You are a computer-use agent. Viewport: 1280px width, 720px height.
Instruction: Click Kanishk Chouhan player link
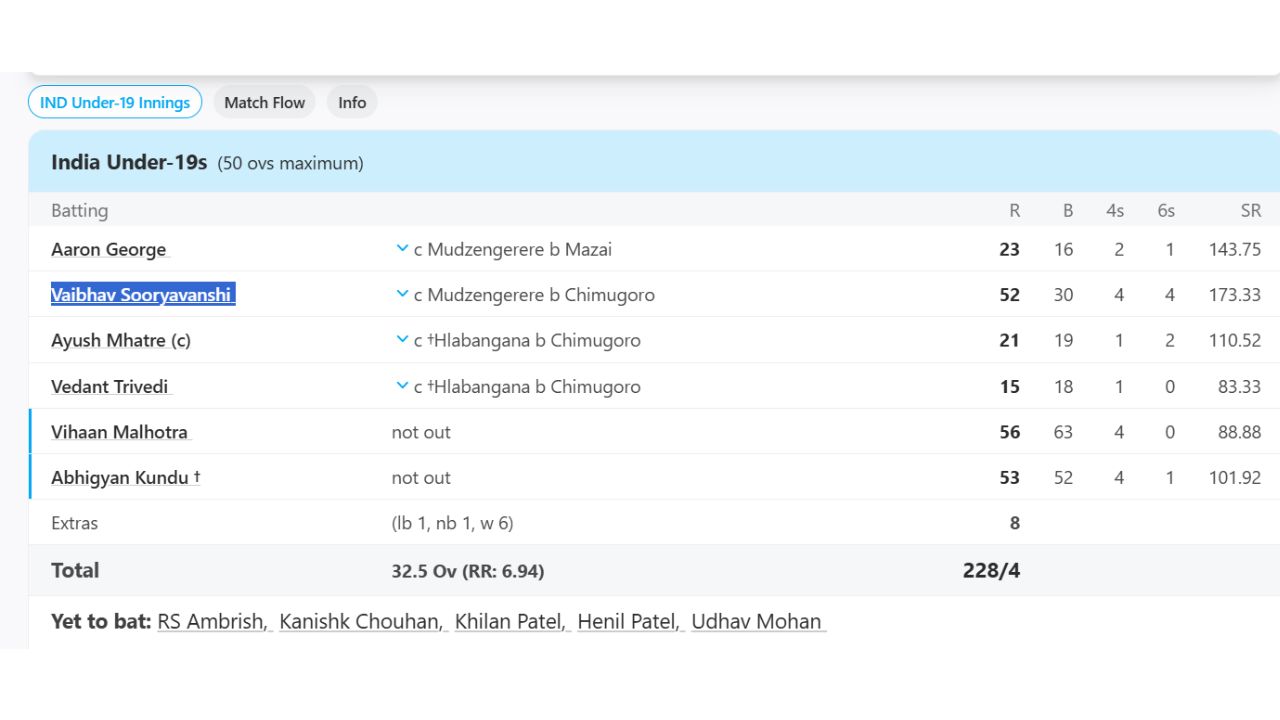tap(361, 621)
